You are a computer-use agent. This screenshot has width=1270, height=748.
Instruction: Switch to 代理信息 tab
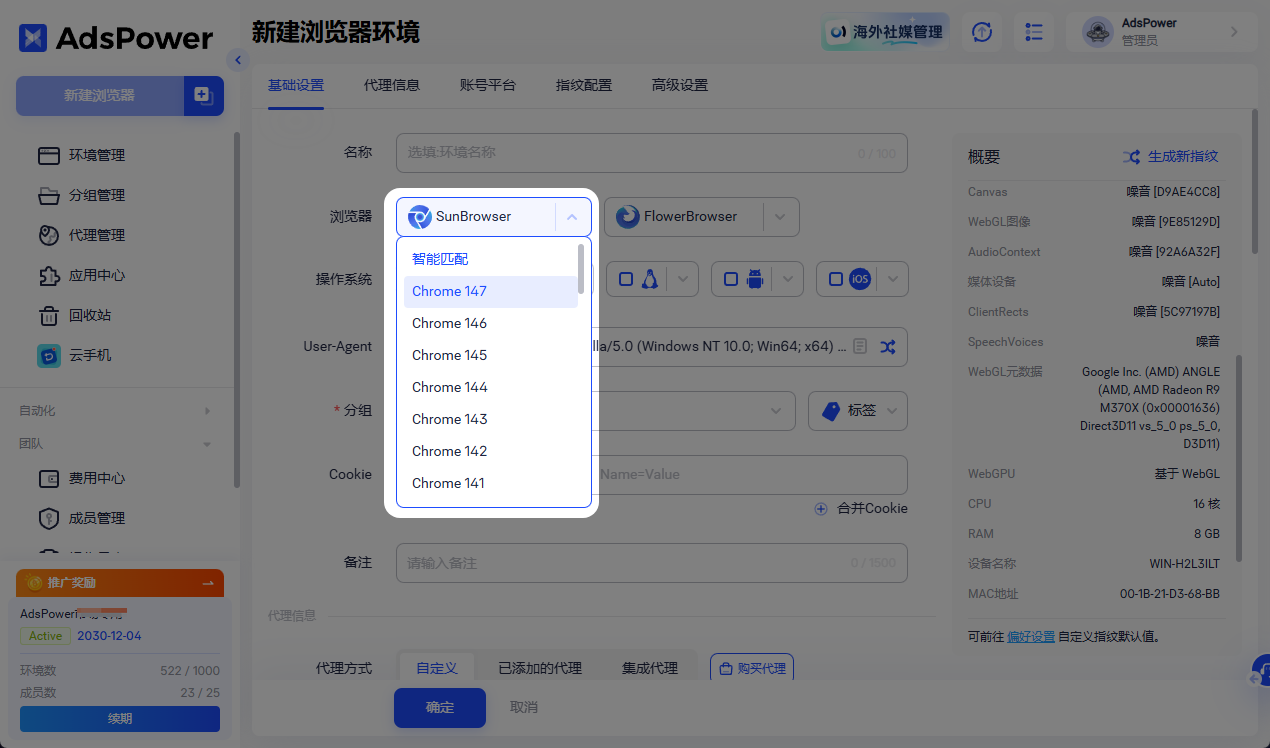coord(392,85)
